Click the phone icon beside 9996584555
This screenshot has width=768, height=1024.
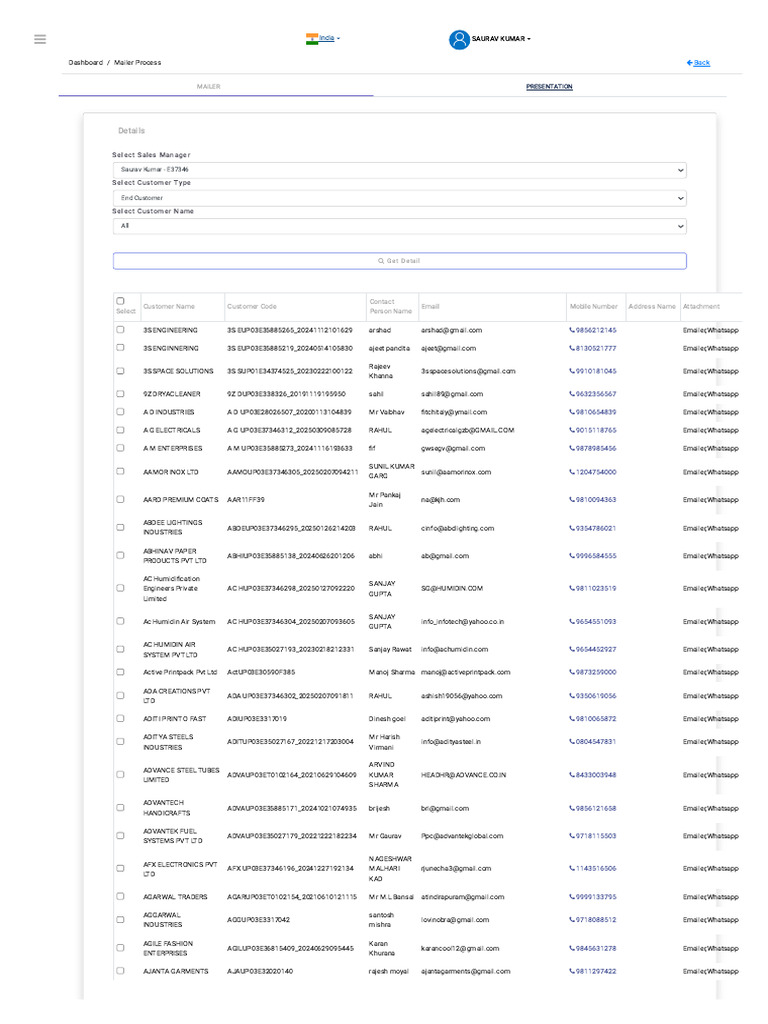(572, 556)
